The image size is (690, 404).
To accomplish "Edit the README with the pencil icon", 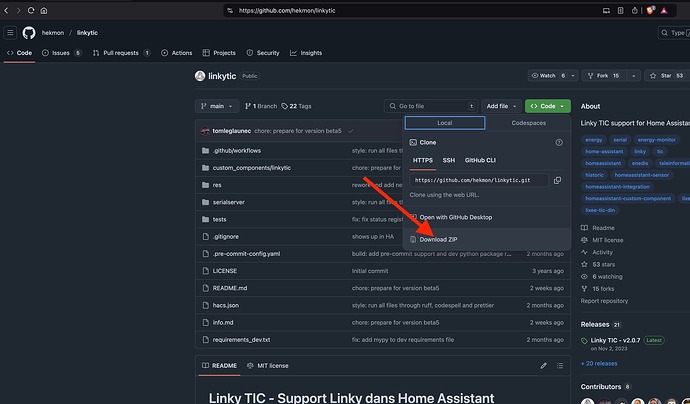I will pos(543,366).
